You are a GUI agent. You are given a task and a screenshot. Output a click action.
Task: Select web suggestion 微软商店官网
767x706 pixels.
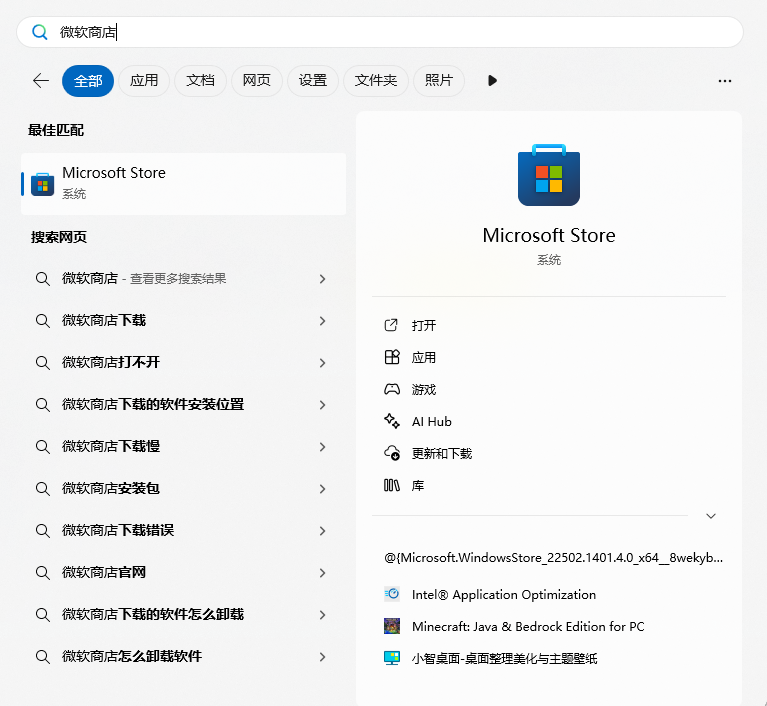pos(181,572)
